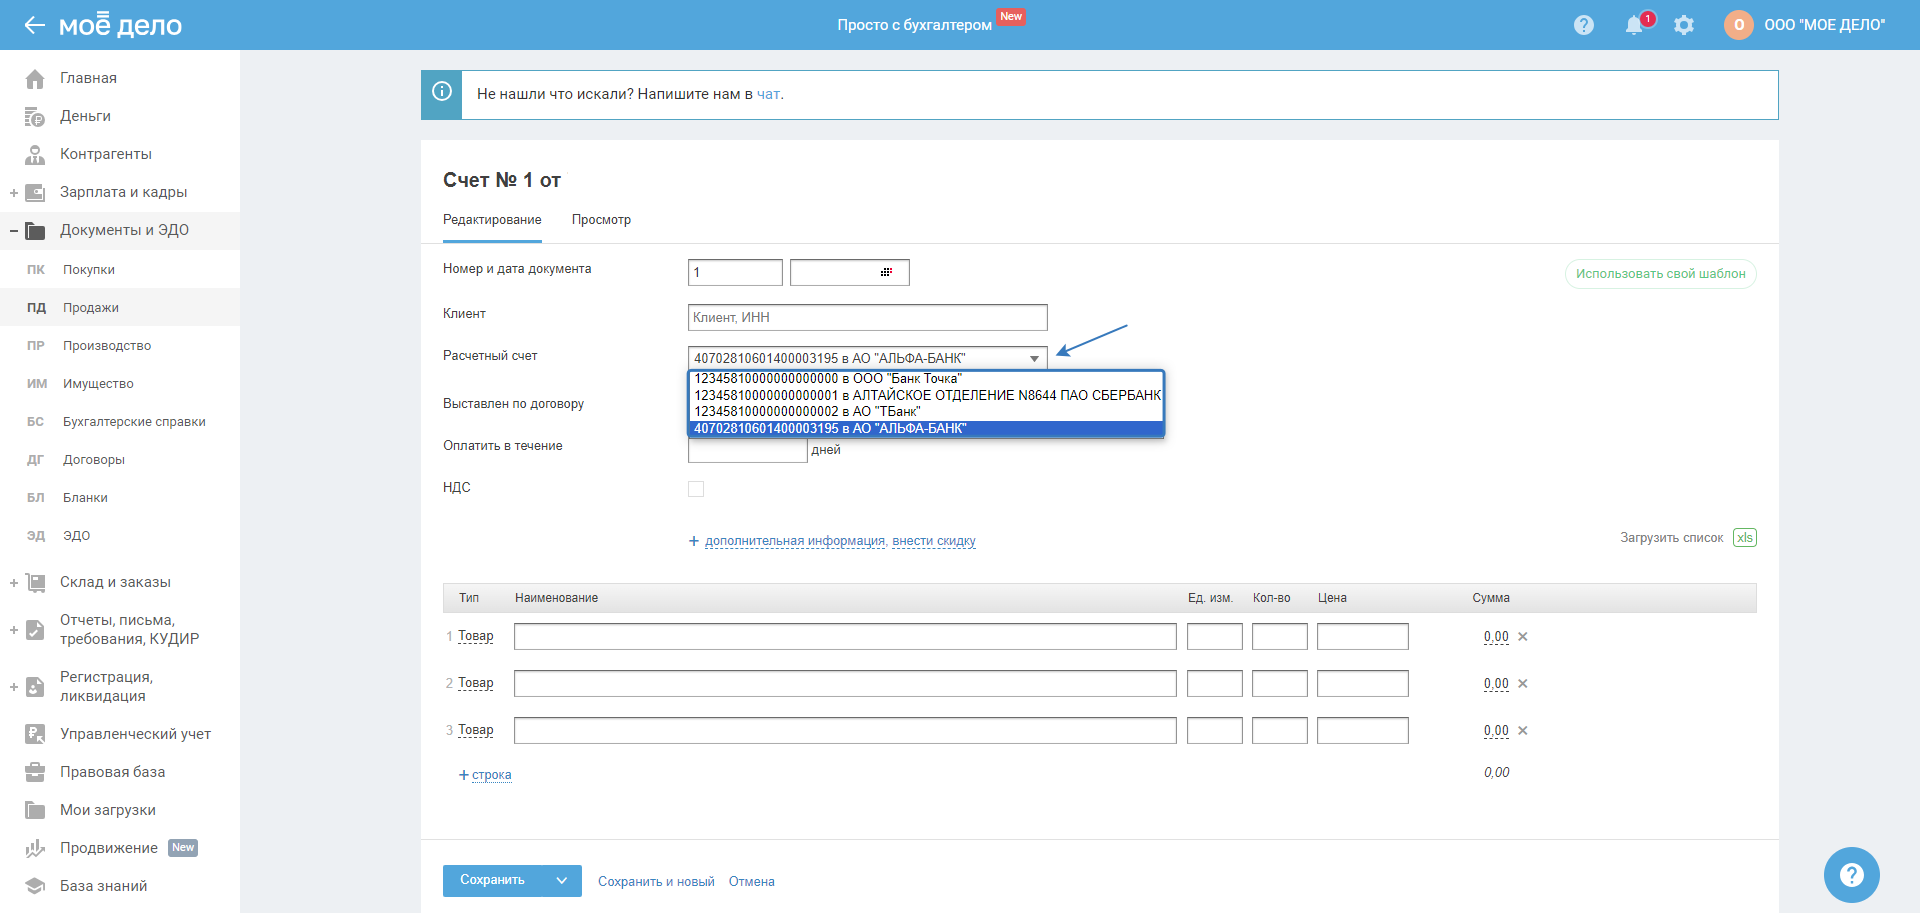The image size is (1920, 913).
Task: Remove item row 2 with the X icon
Action: (1523, 684)
